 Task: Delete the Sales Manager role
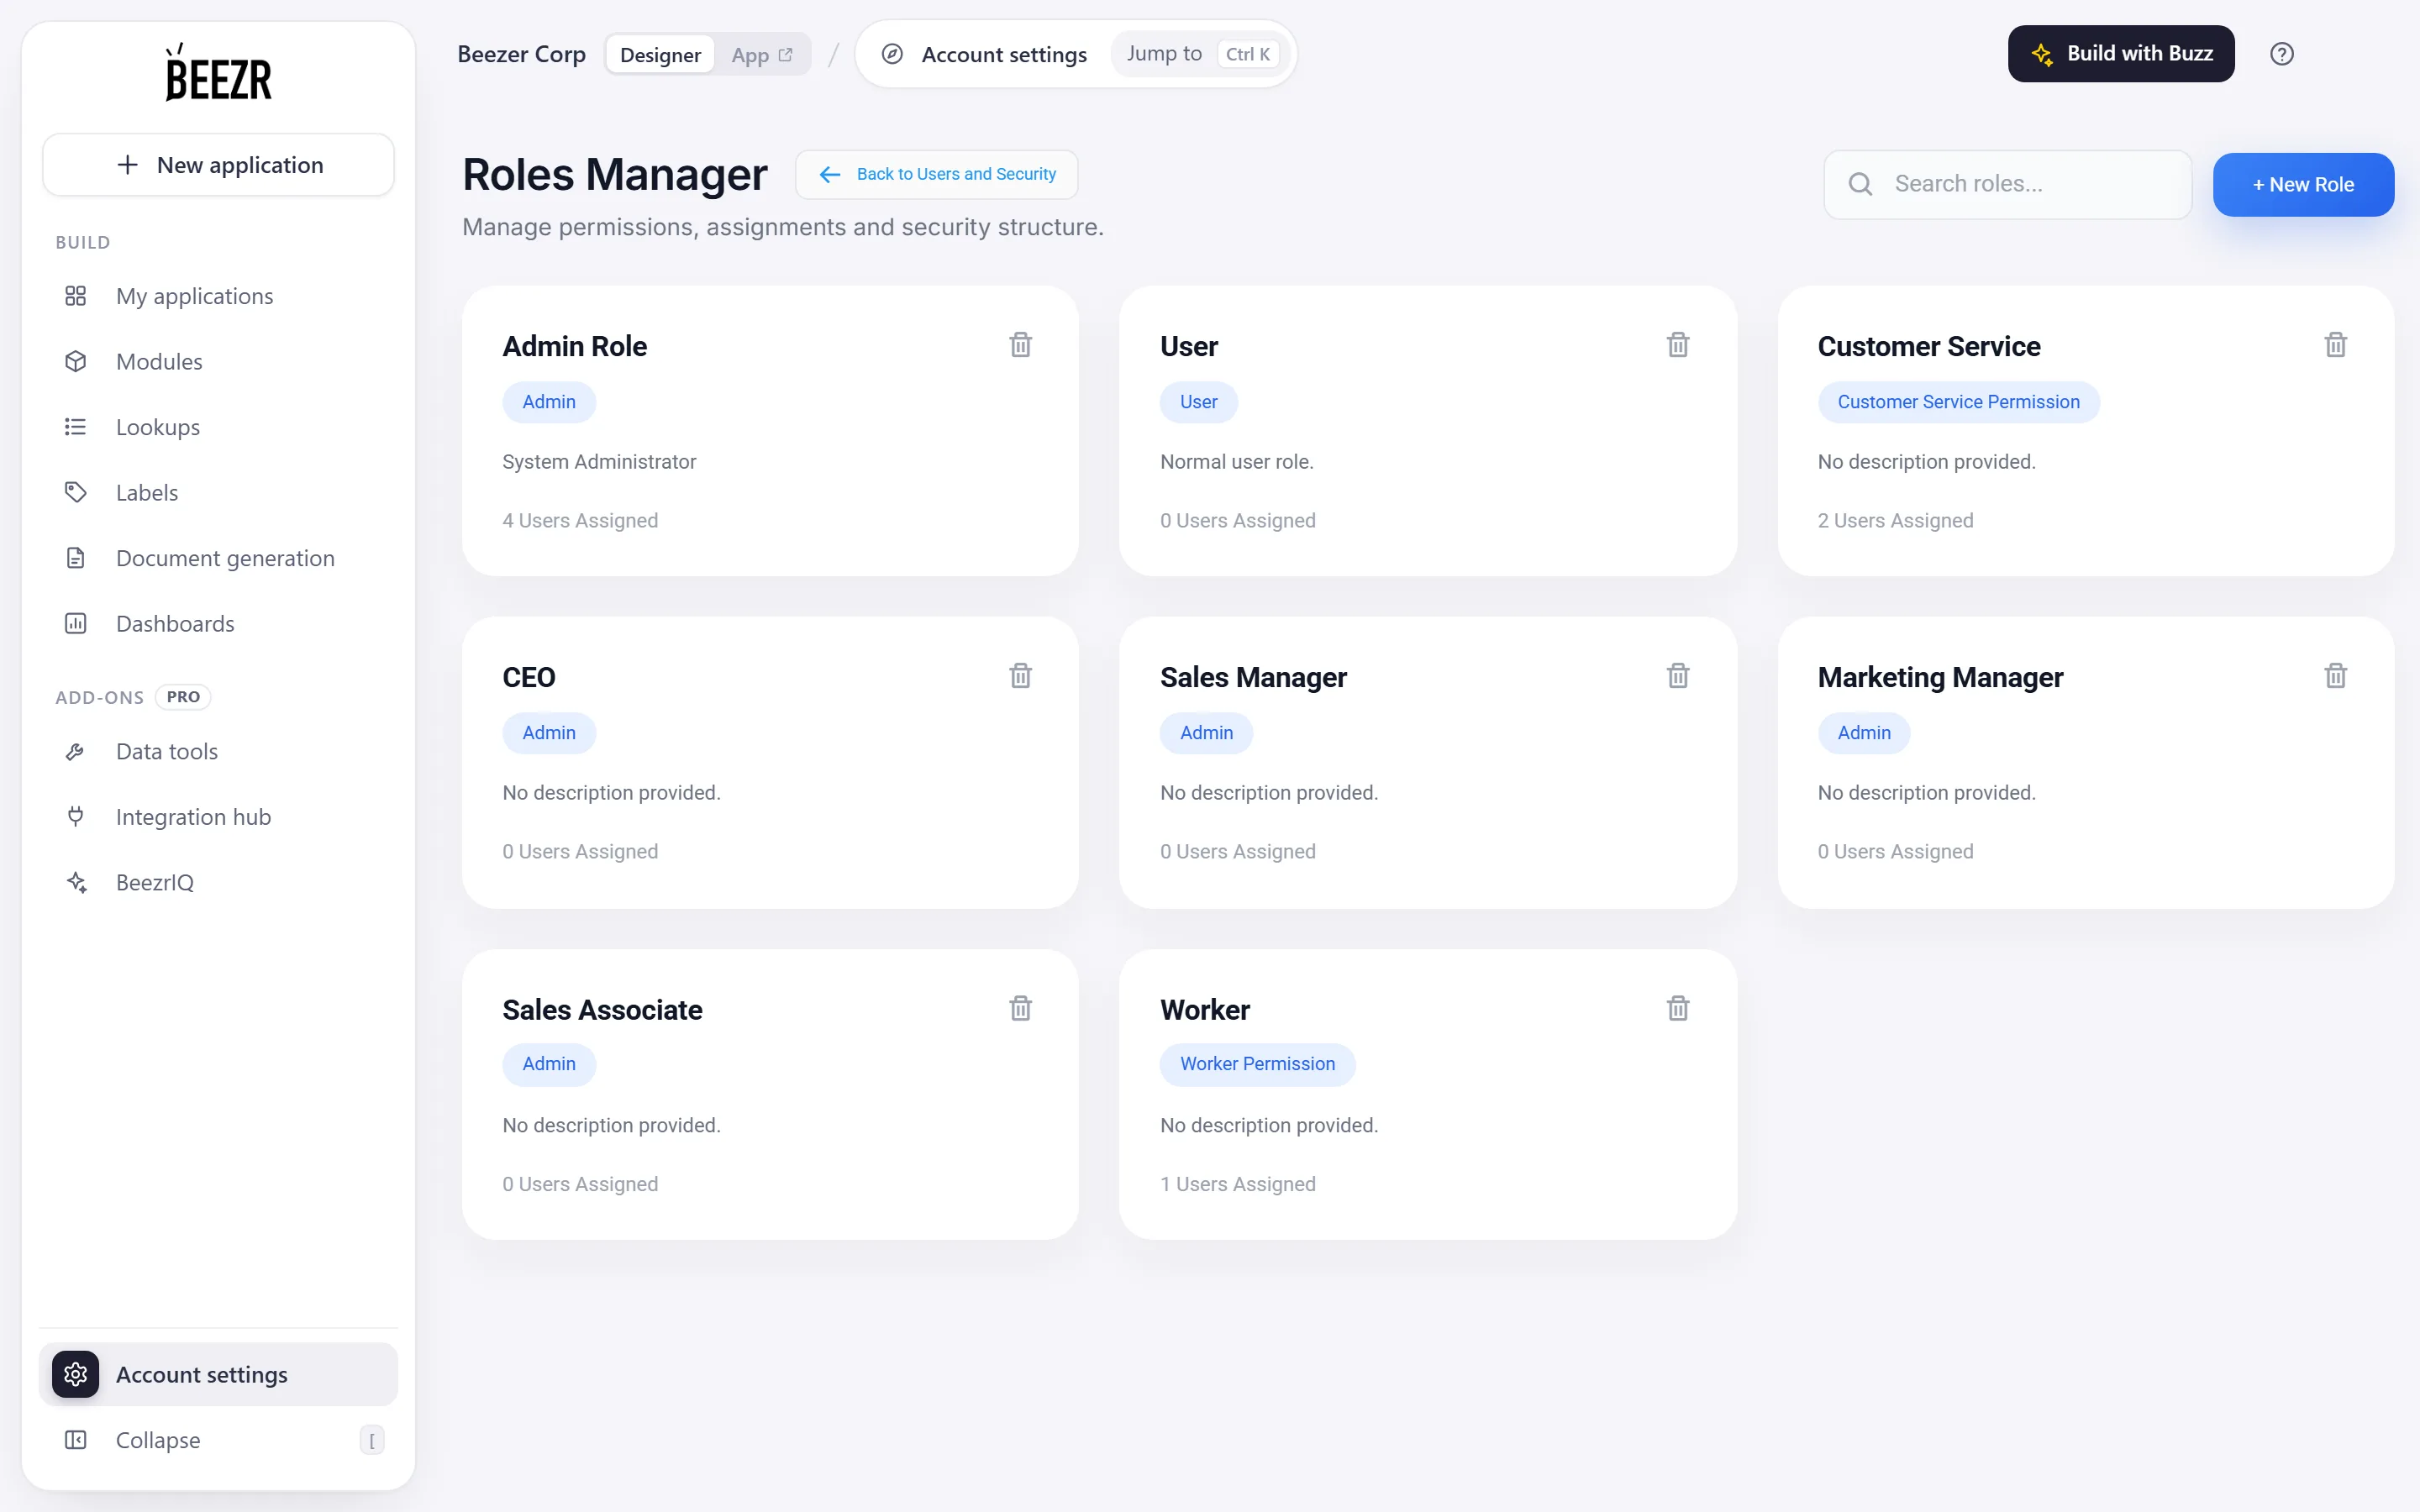click(x=1678, y=676)
